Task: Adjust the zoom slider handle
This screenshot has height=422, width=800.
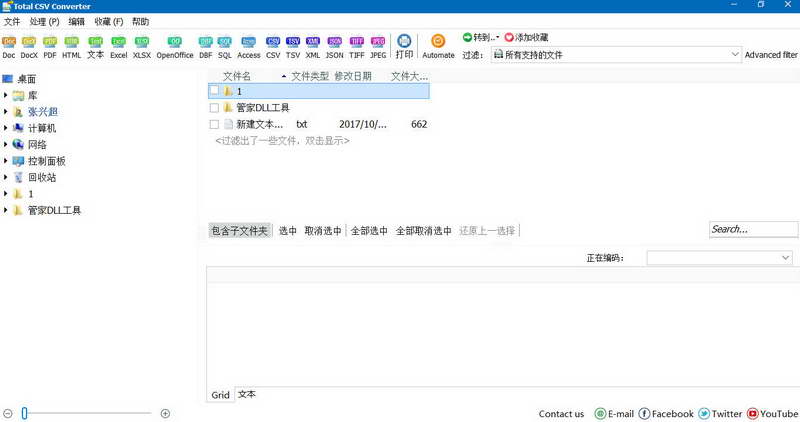Action: pyautogui.click(x=24, y=414)
